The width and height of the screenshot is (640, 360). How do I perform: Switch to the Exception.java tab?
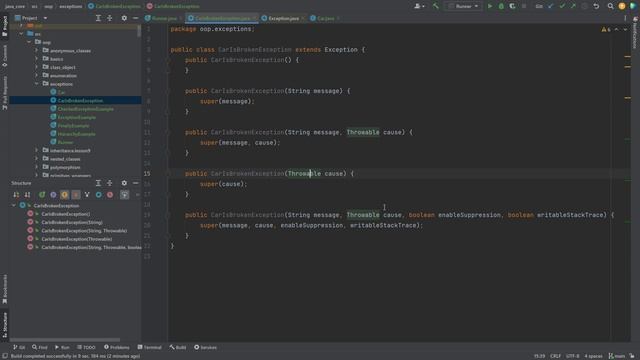pyautogui.click(x=283, y=18)
